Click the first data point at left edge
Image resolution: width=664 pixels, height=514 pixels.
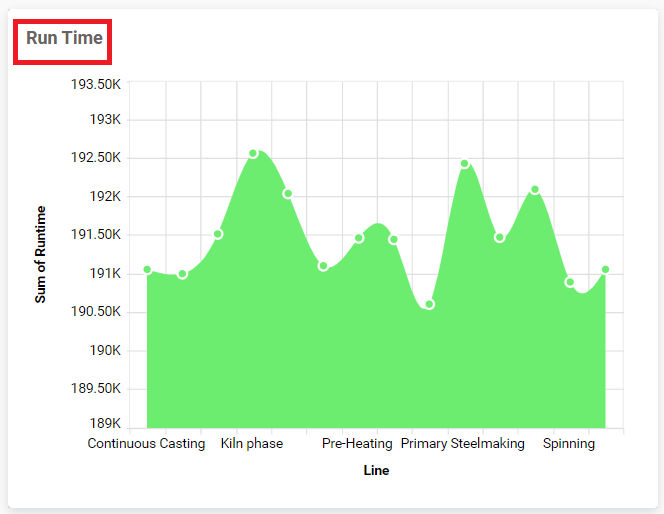(x=147, y=270)
